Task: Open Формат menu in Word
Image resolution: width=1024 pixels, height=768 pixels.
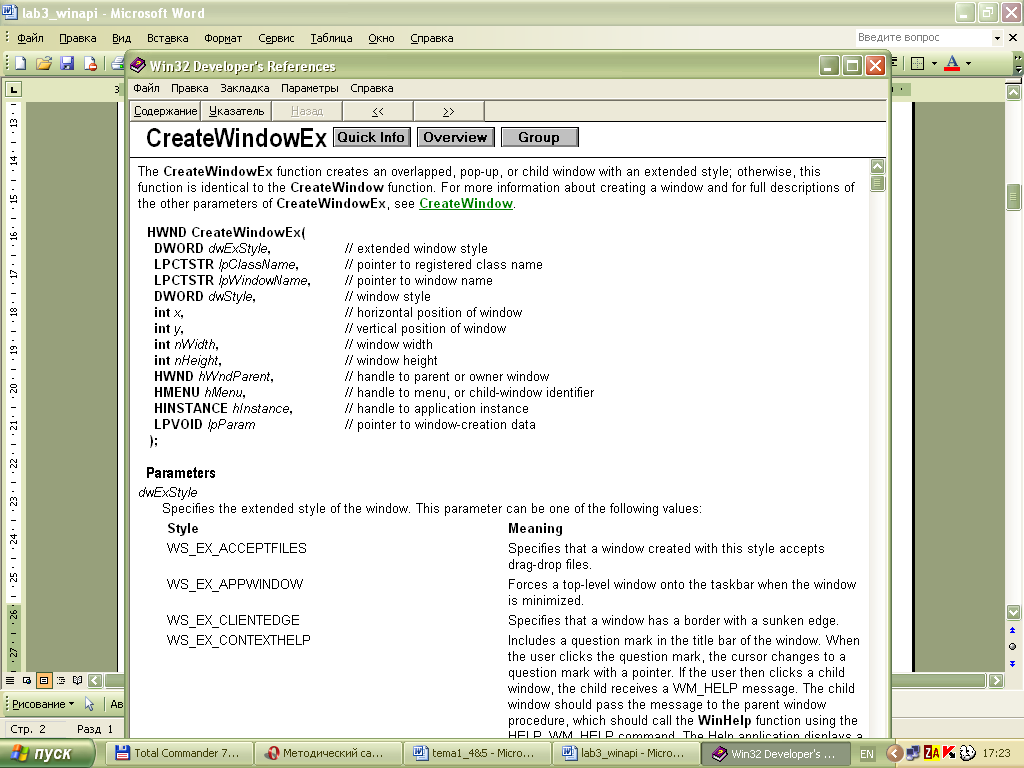Action: (x=223, y=38)
